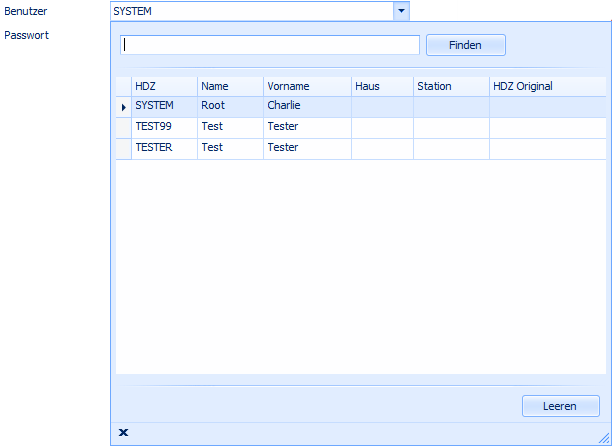
Task: Open the Benutzer dropdown arrow
Action: tap(401, 11)
